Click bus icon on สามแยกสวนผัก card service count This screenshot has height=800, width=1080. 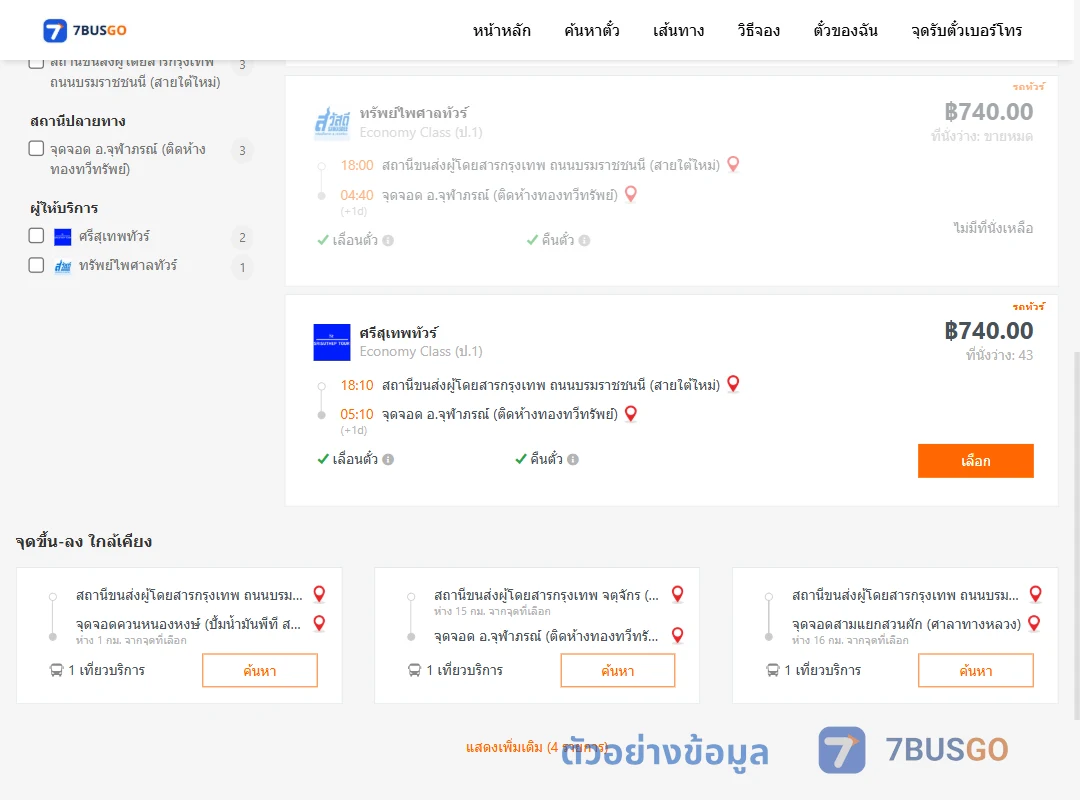point(773,670)
